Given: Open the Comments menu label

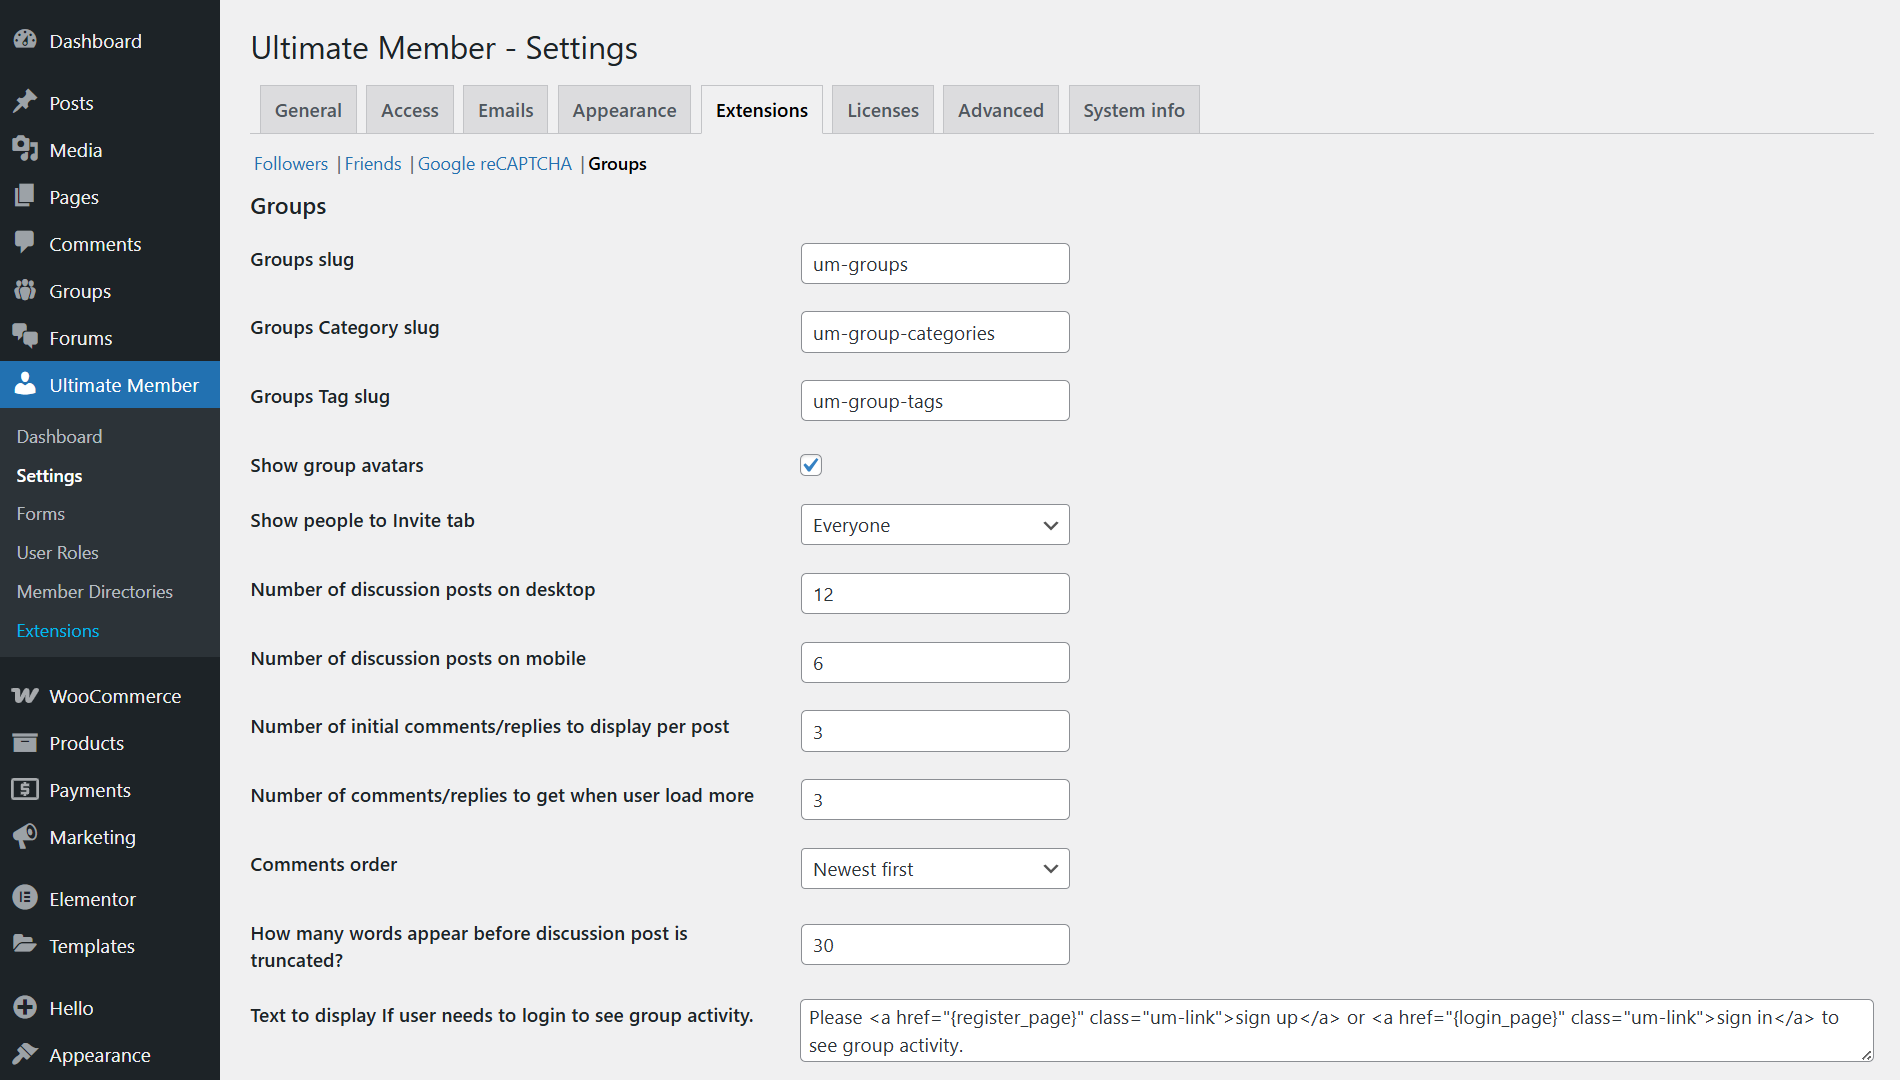Looking at the screenshot, I should 95,244.
